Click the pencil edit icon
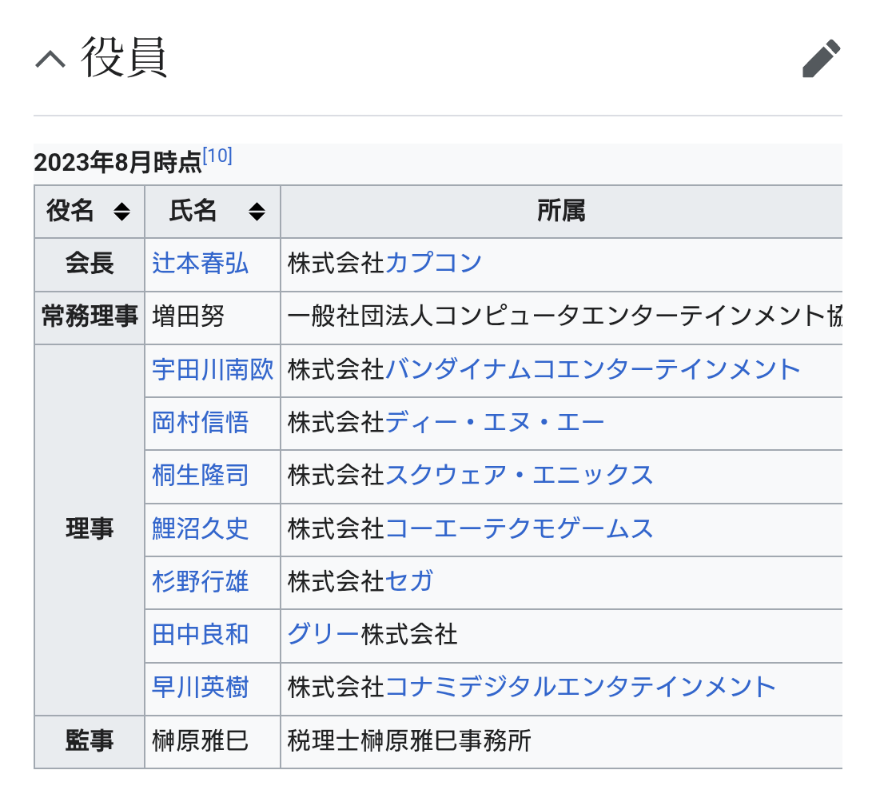 click(x=821, y=59)
